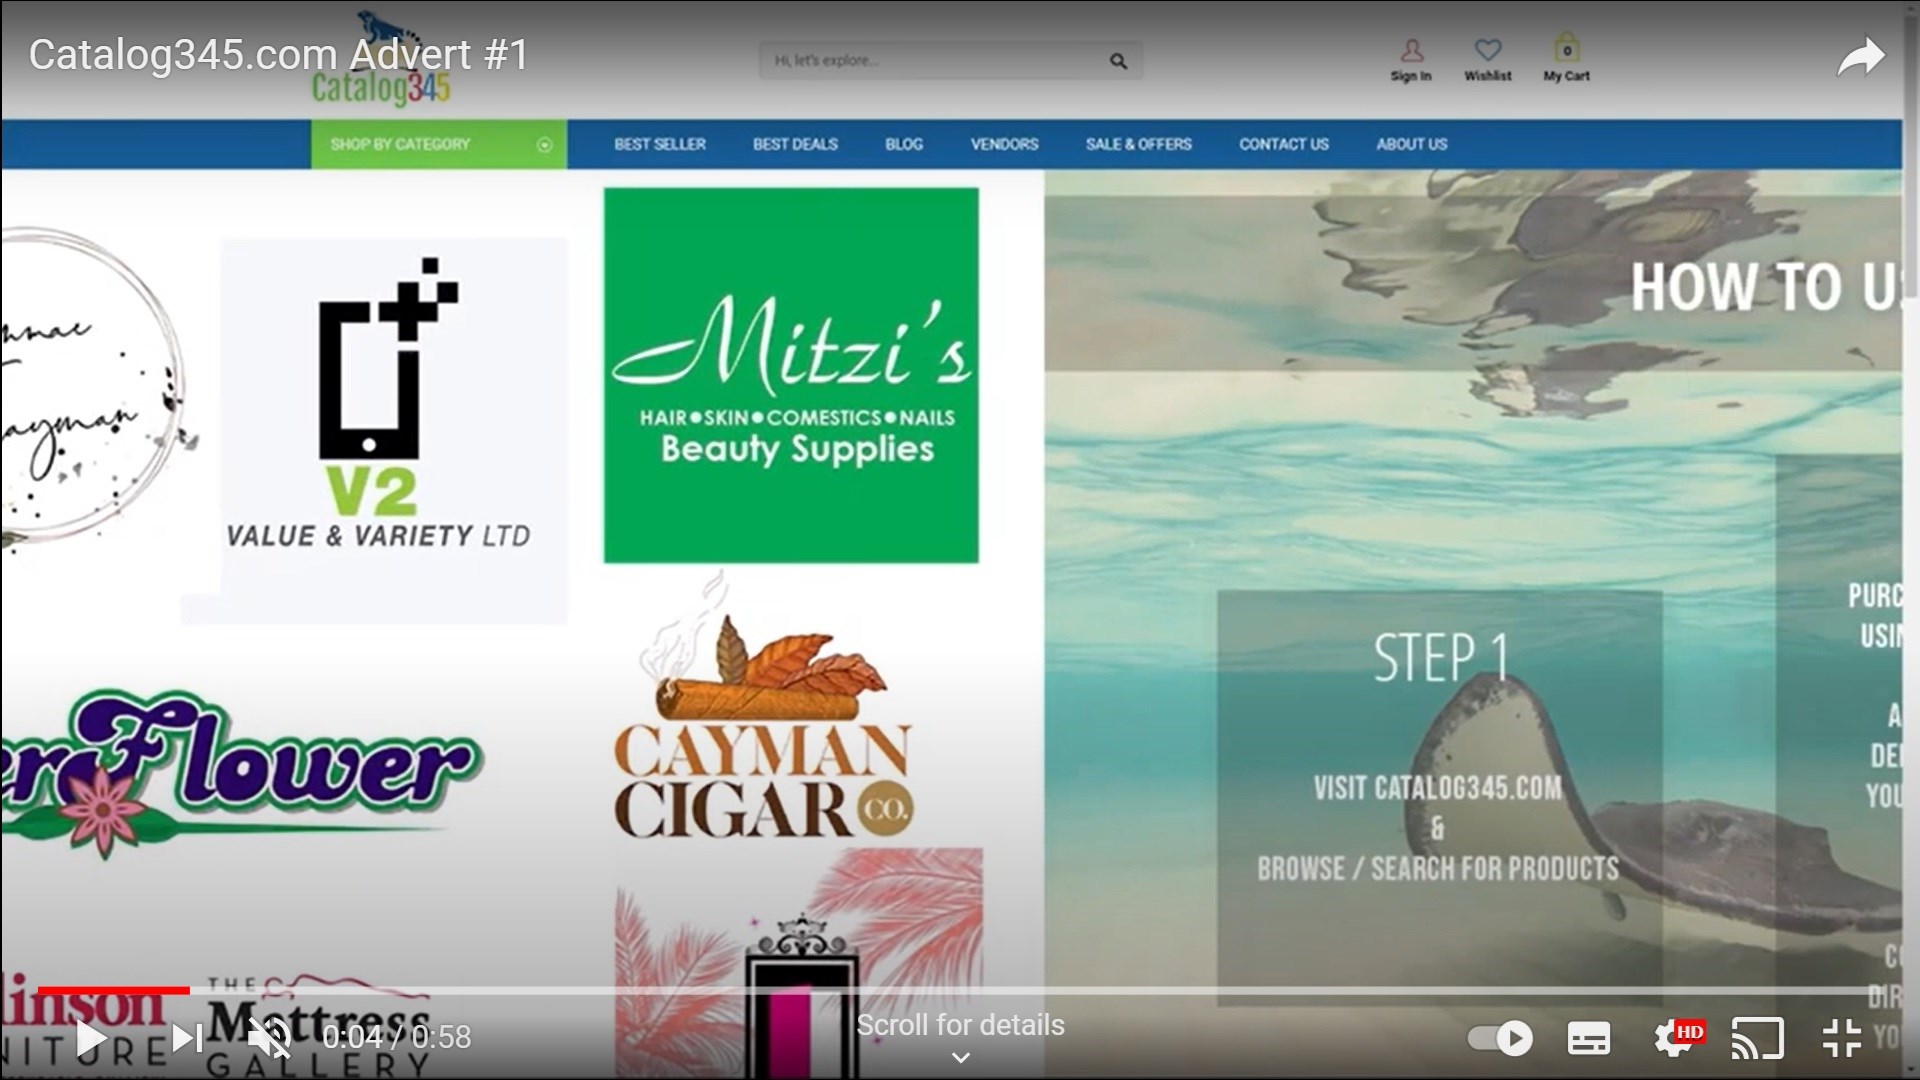Go to the Blog page
This screenshot has height=1080, width=1920.
coord(904,144)
